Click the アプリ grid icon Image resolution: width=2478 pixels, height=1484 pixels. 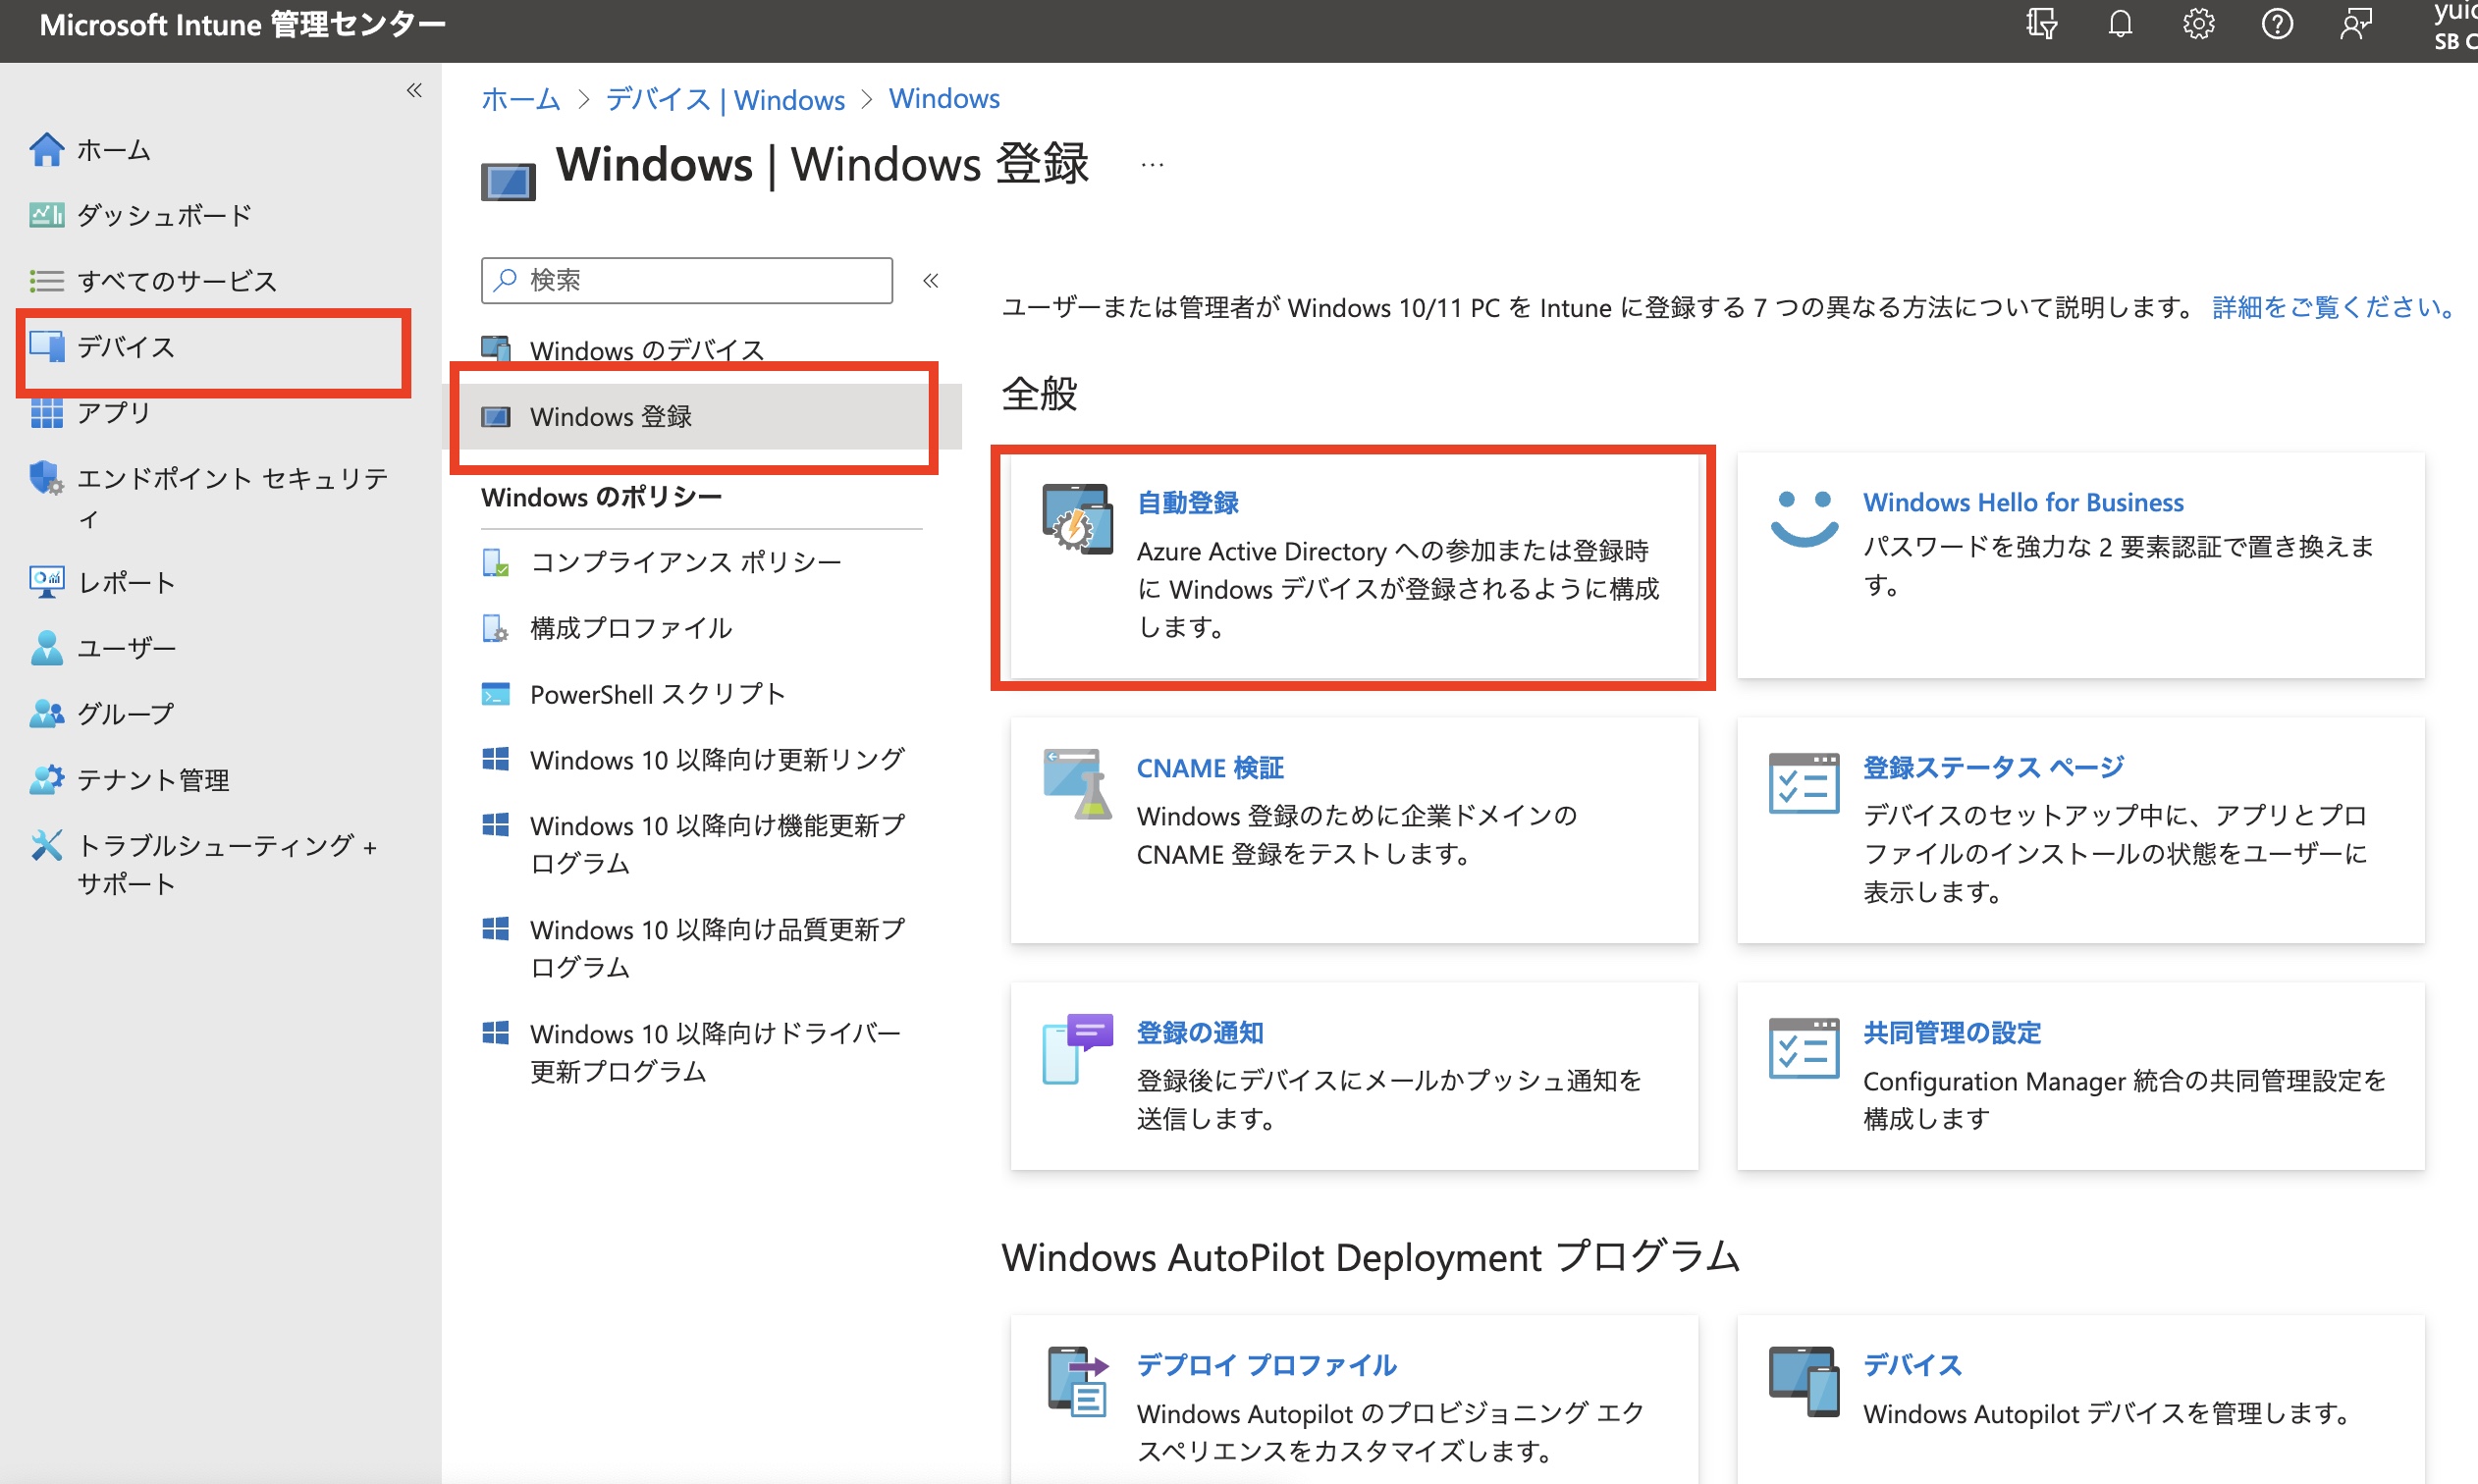46,412
